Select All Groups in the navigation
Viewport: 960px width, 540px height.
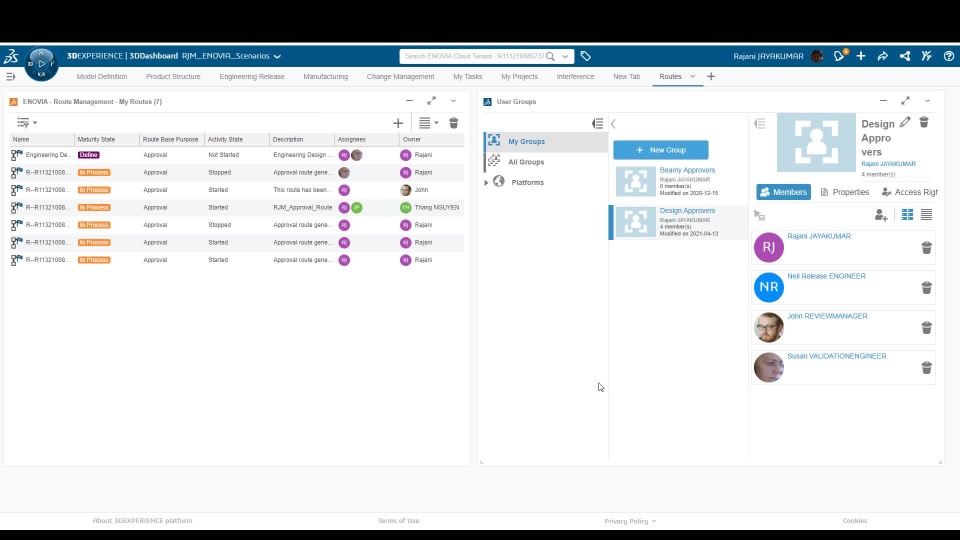546,162
